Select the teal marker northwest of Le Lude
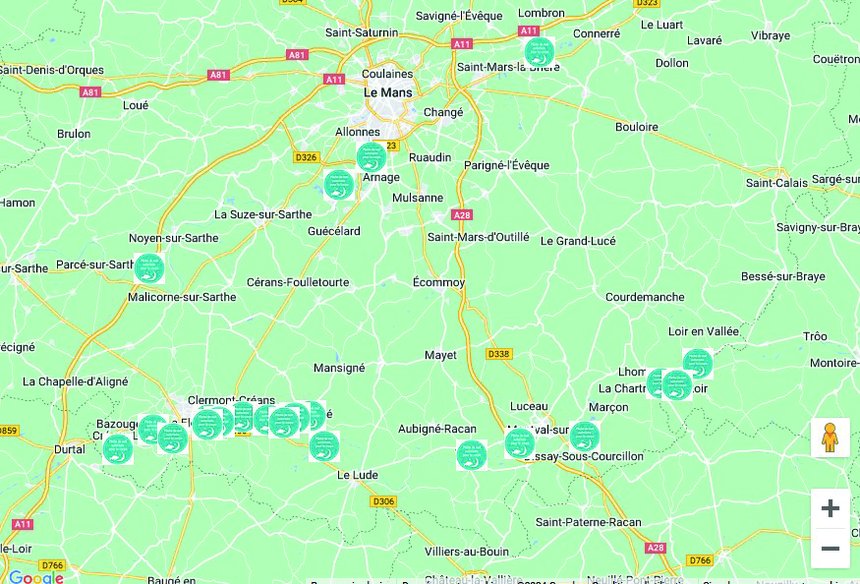This screenshot has height=584, width=860. click(x=324, y=446)
